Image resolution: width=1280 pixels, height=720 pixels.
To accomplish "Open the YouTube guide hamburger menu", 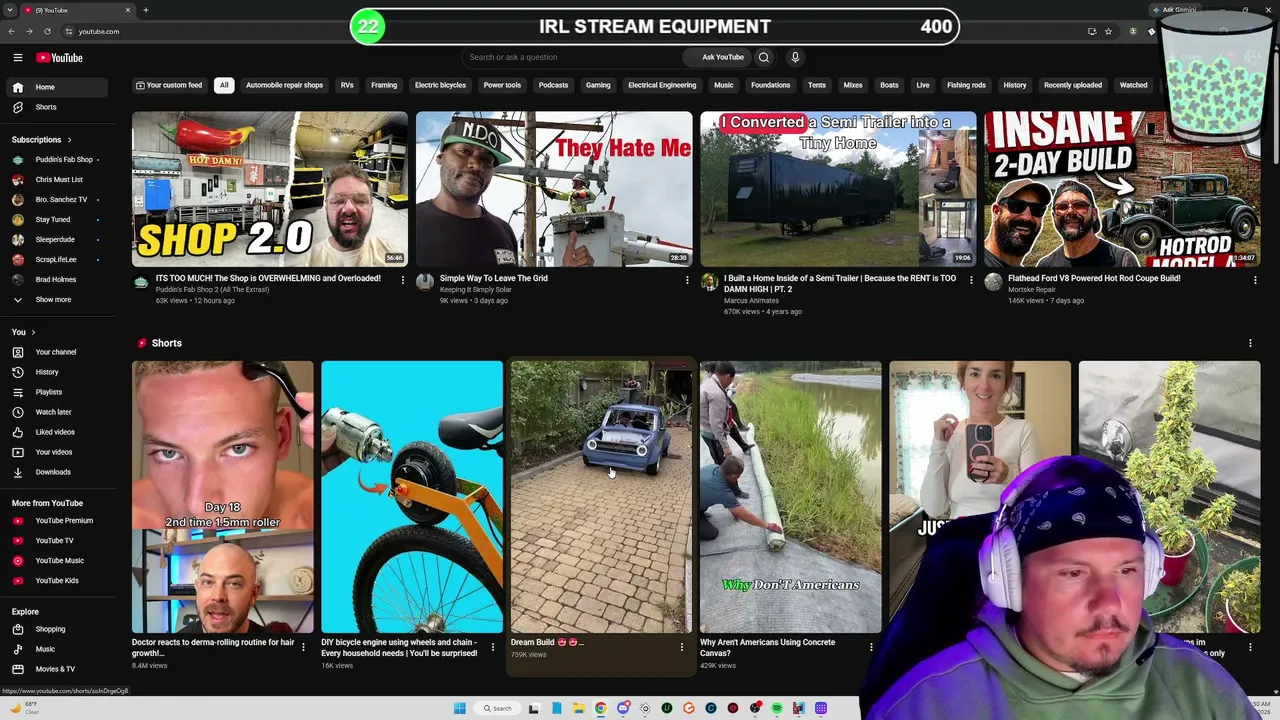I will pos(17,58).
